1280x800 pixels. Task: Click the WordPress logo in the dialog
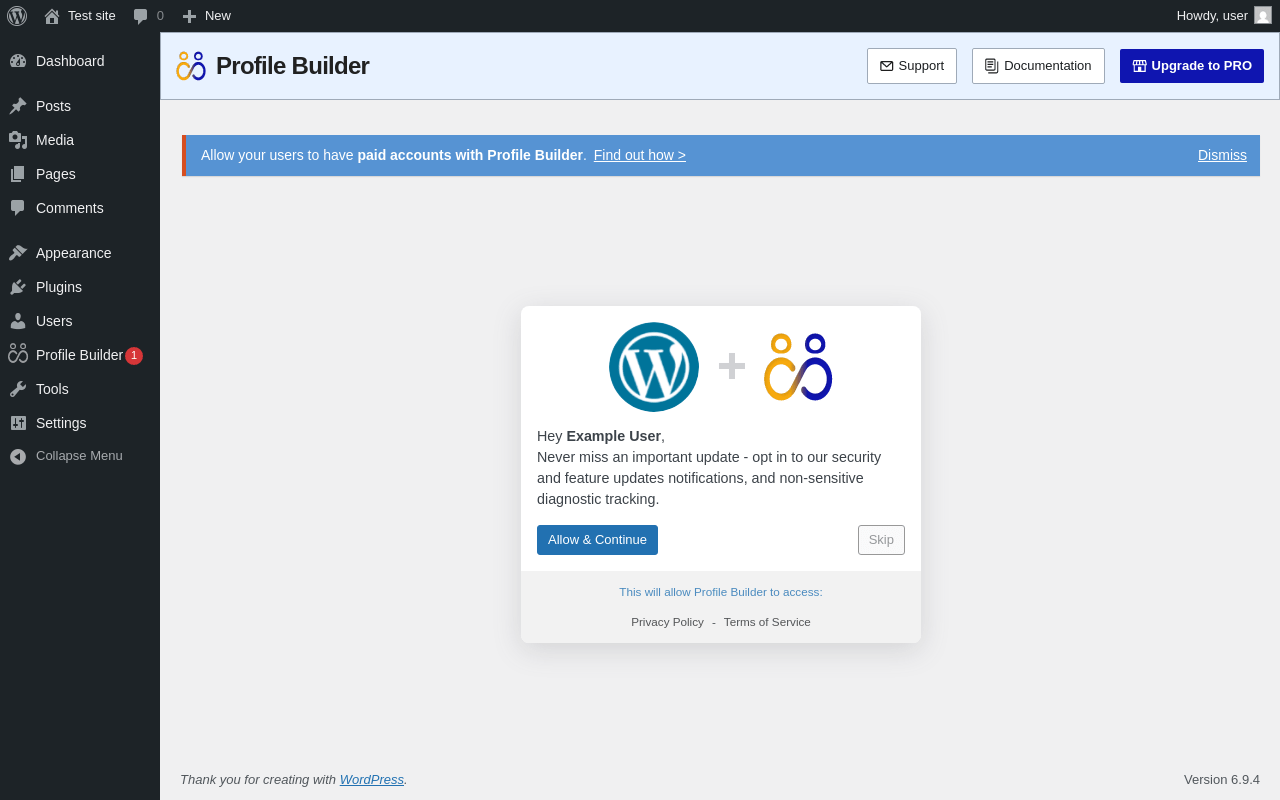(x=654, y=367)
